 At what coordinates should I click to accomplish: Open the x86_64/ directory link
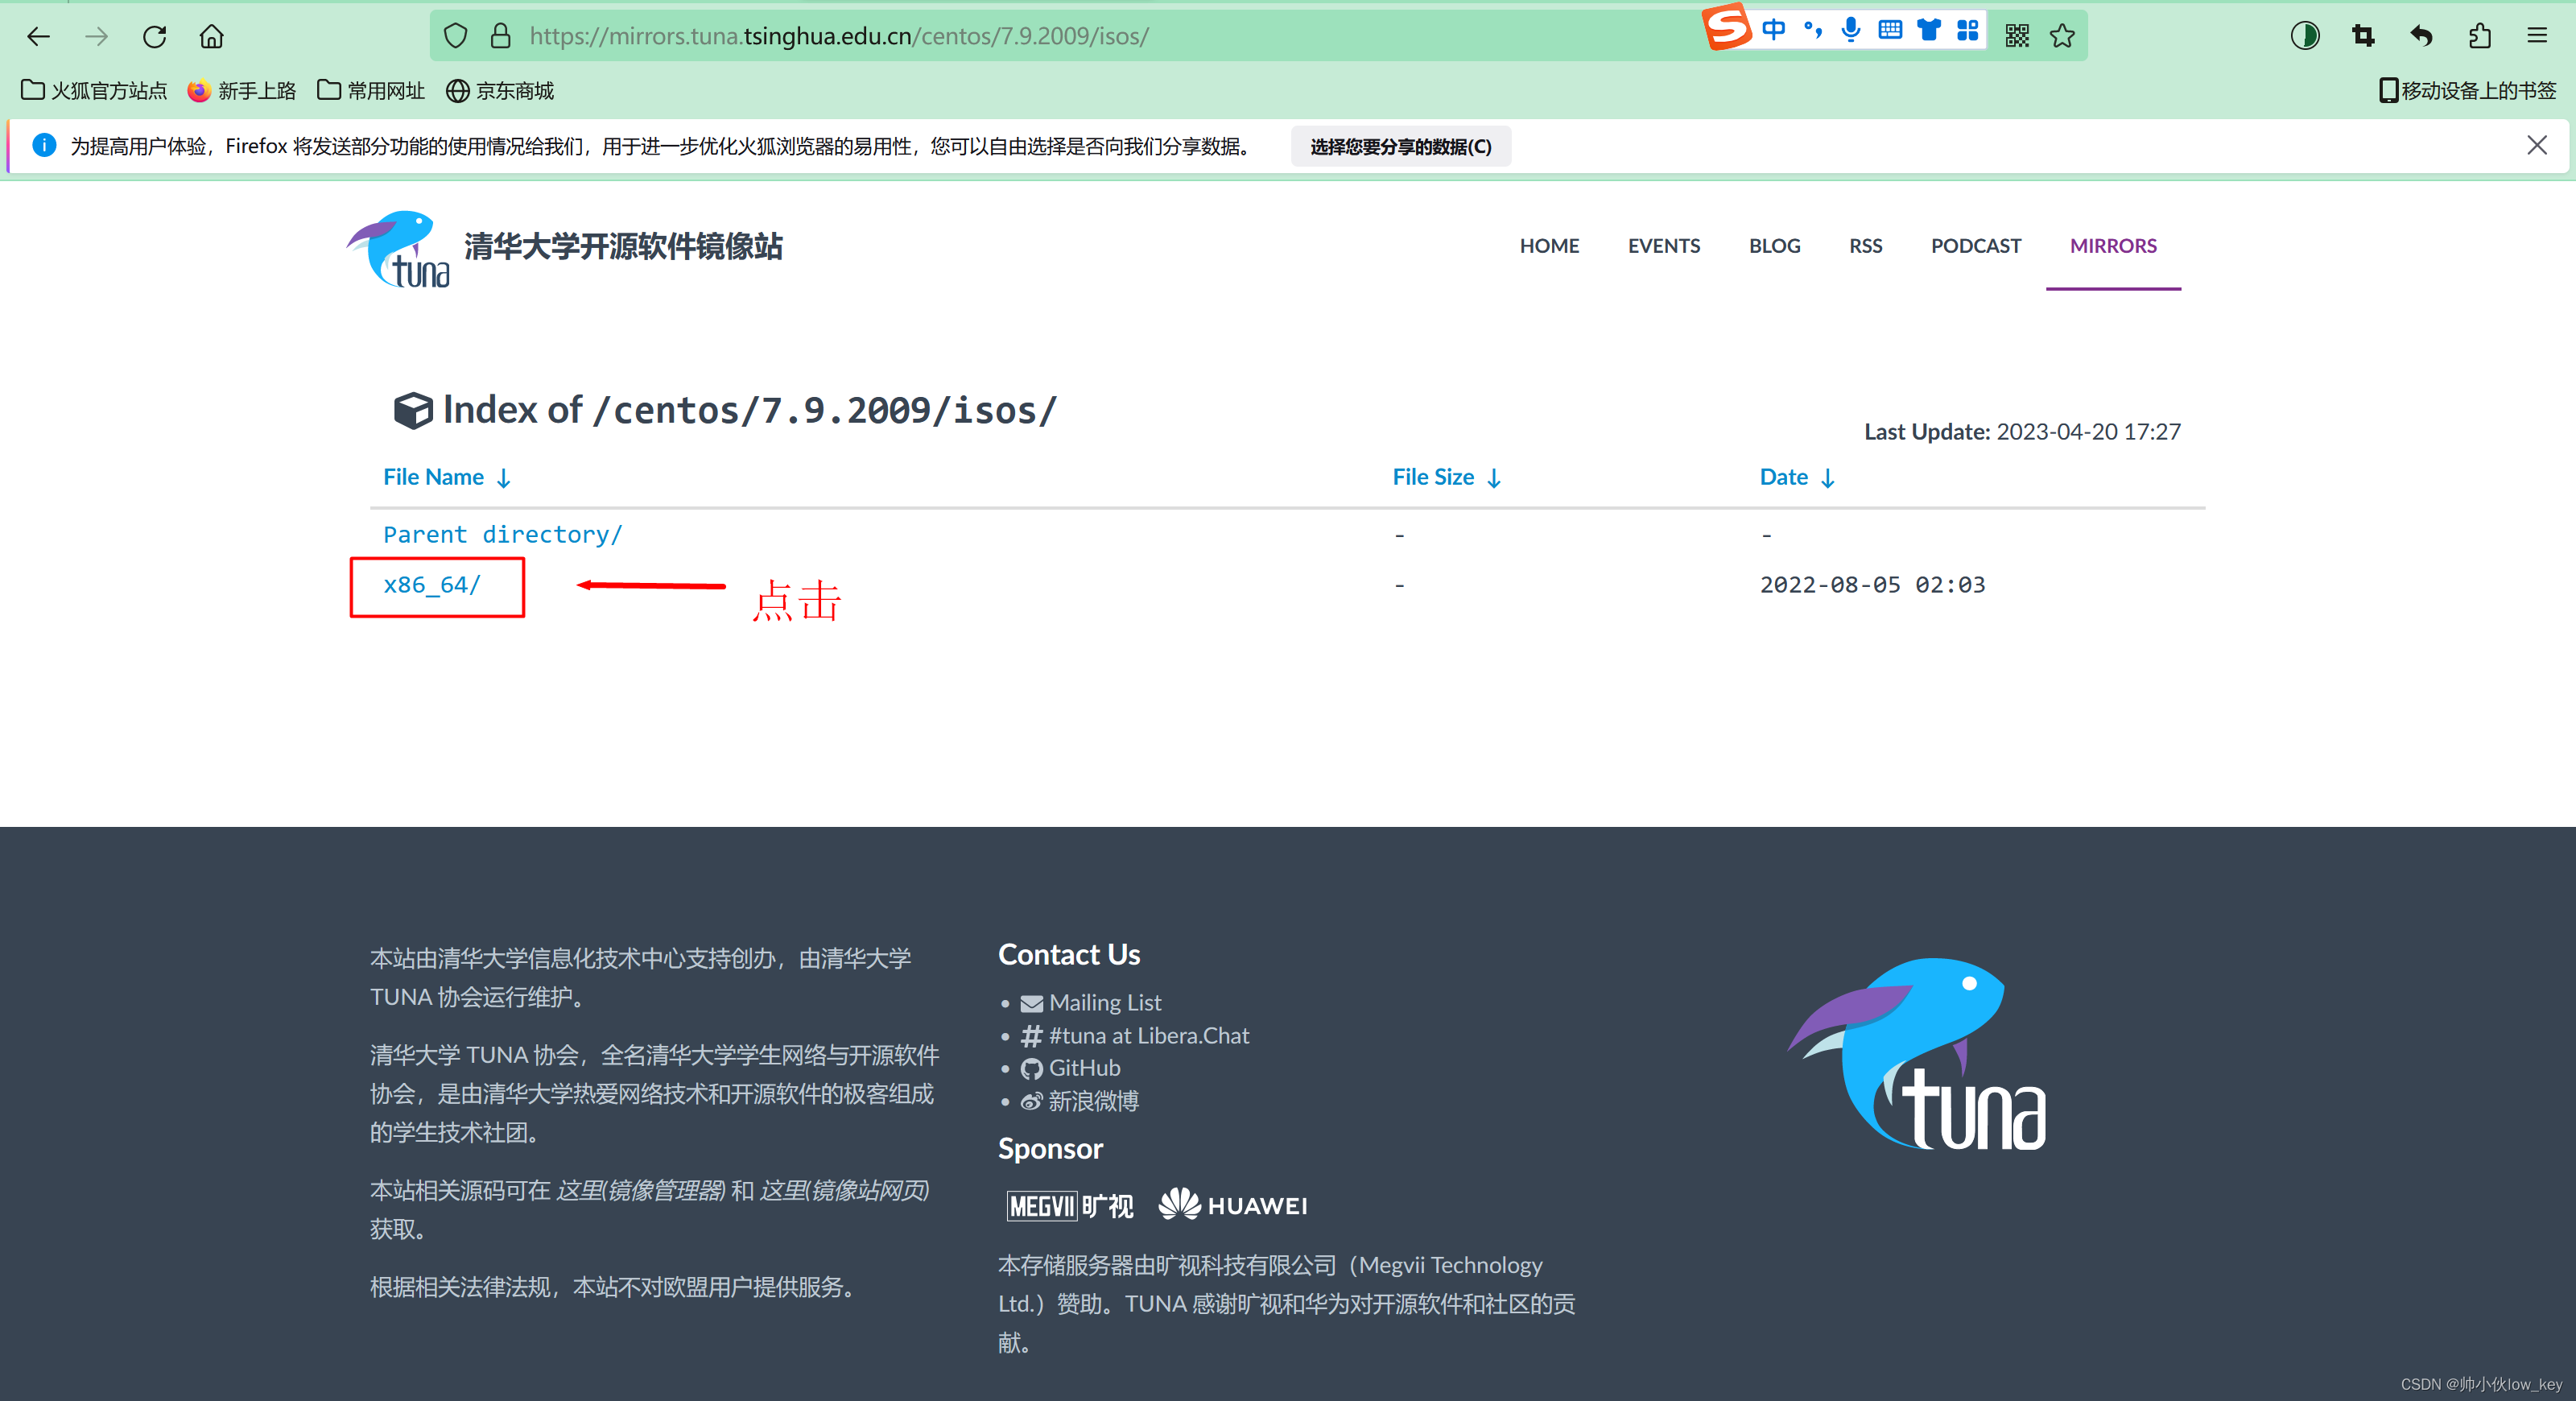pyautogui.click(x=432, y=585)
